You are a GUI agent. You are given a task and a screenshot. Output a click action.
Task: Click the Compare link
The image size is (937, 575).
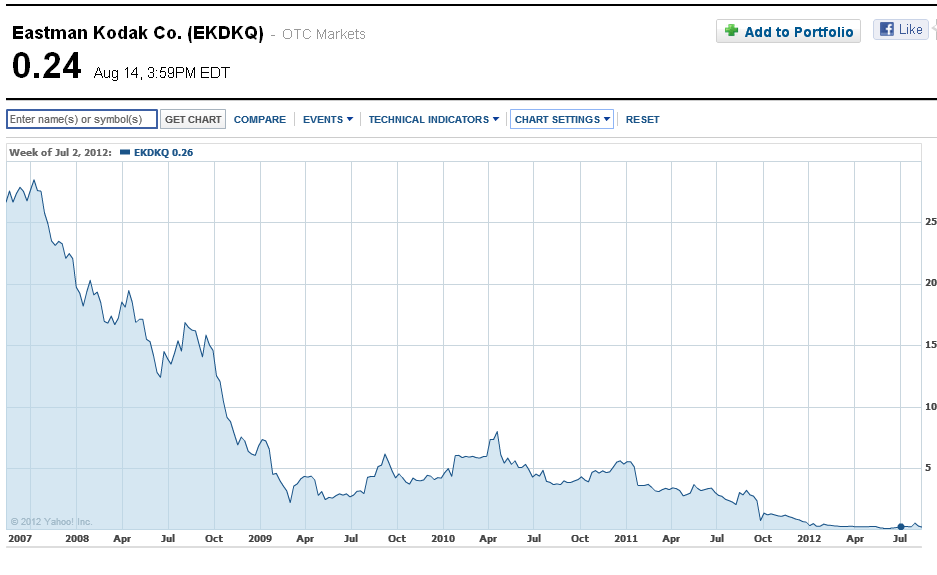[x=259, y=120]
